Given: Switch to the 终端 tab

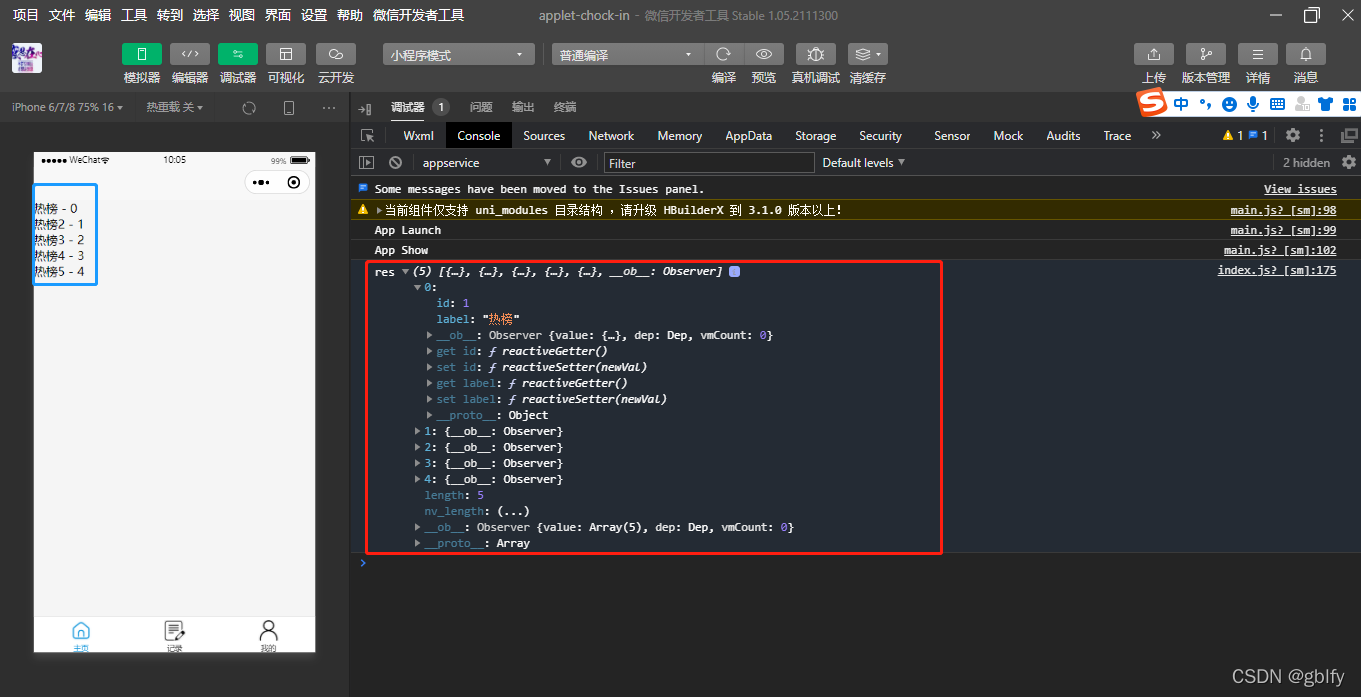Looking at the screenshot, I should click(x=565, y=107).
